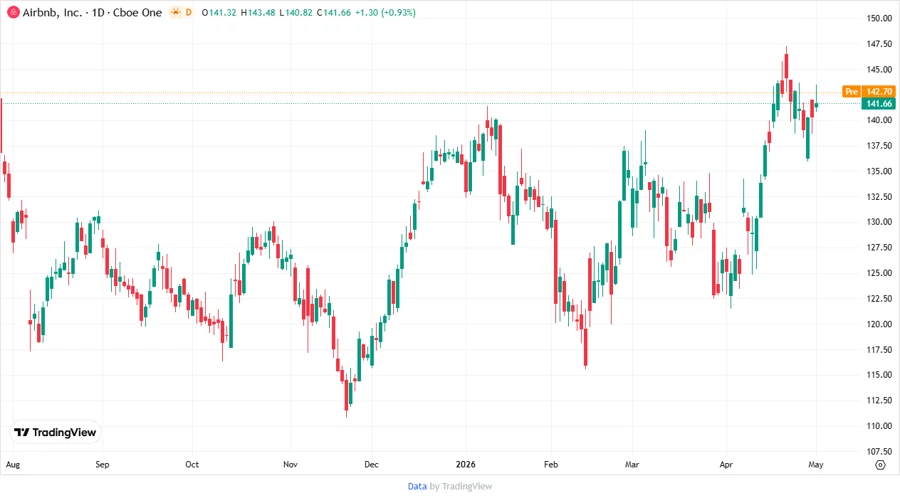Click the 122.50 price axis label
The width and height of the screenshot is (900, 498).
pyautogui.click(x=879, y=298)
